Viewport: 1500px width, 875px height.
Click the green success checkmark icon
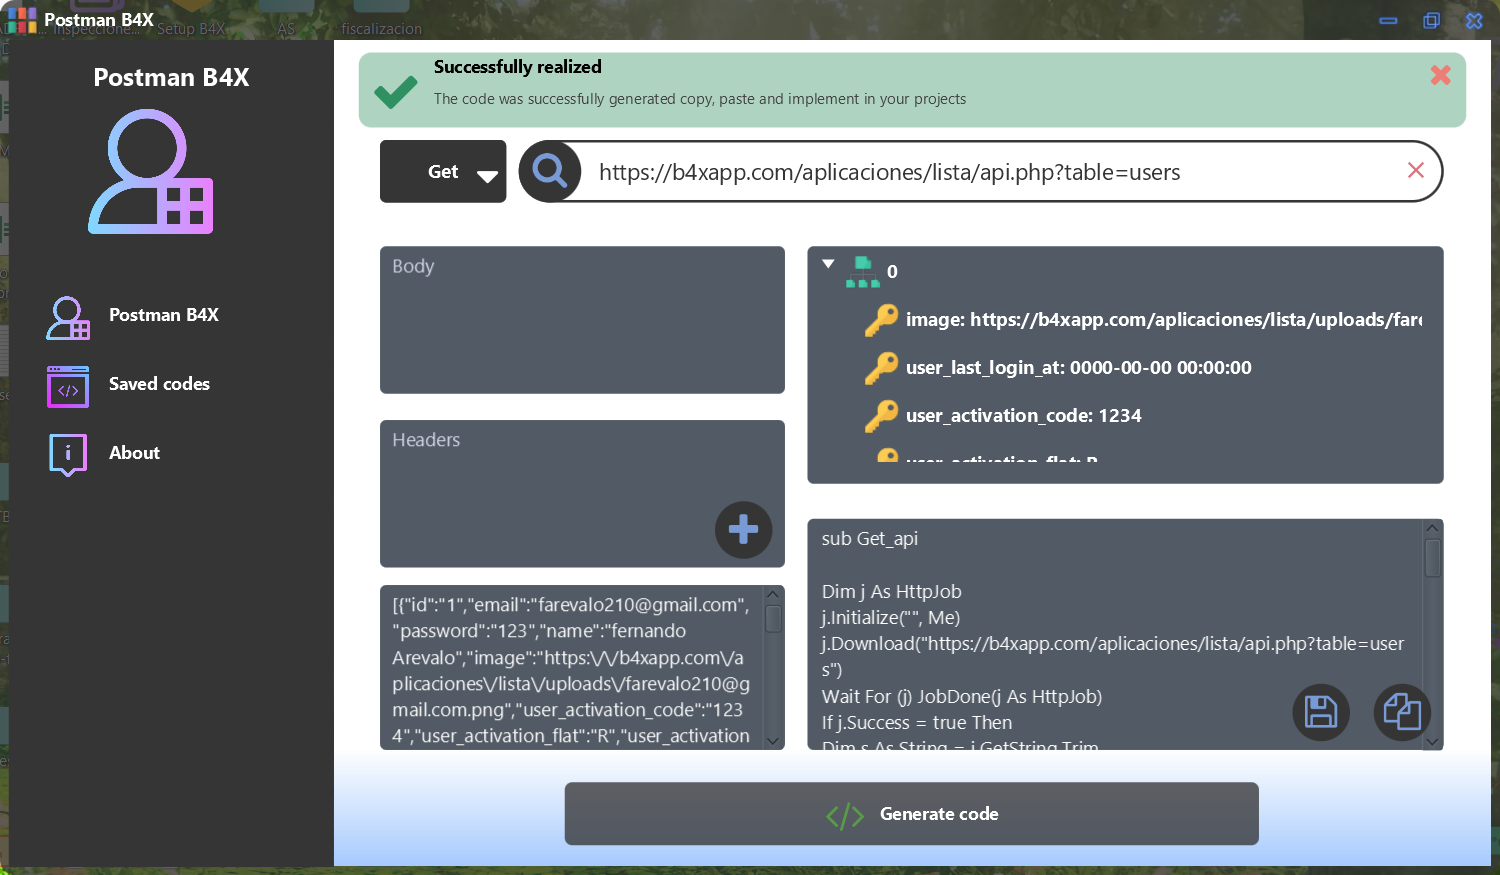point(396,91)
